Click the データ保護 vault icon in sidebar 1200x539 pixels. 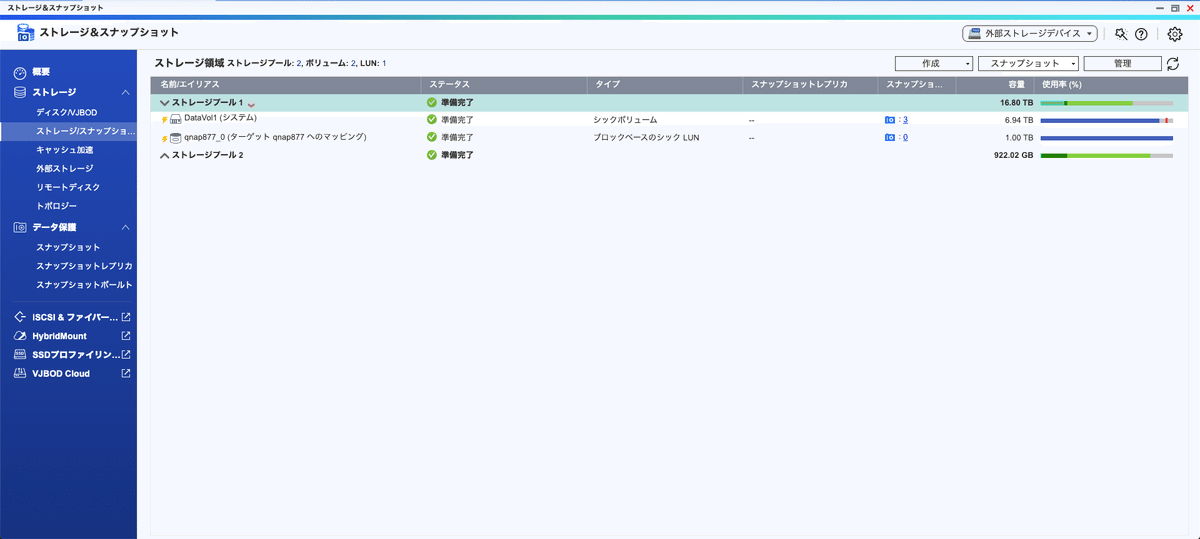(x=20, y=227)
